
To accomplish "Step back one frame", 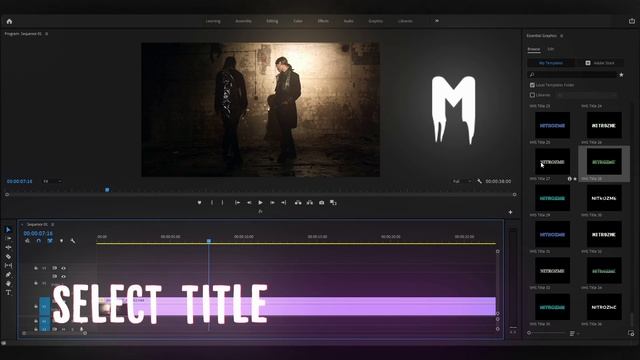I will tap(249, 202).
